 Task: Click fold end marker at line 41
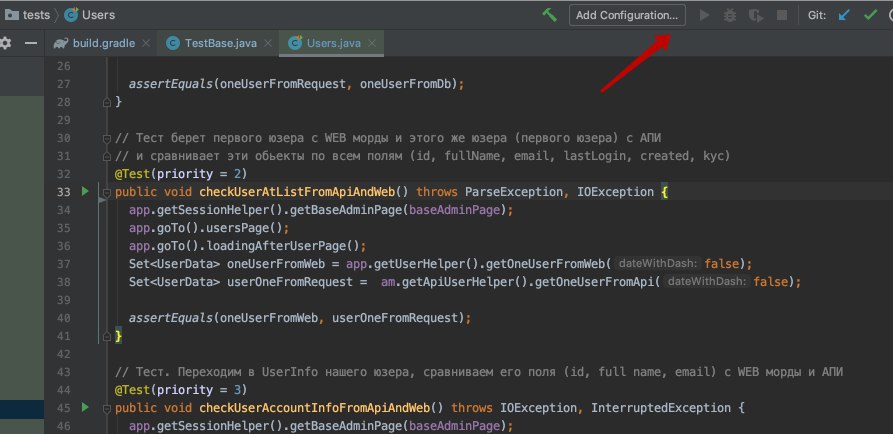pyautogui.click(x=106, y=337)
